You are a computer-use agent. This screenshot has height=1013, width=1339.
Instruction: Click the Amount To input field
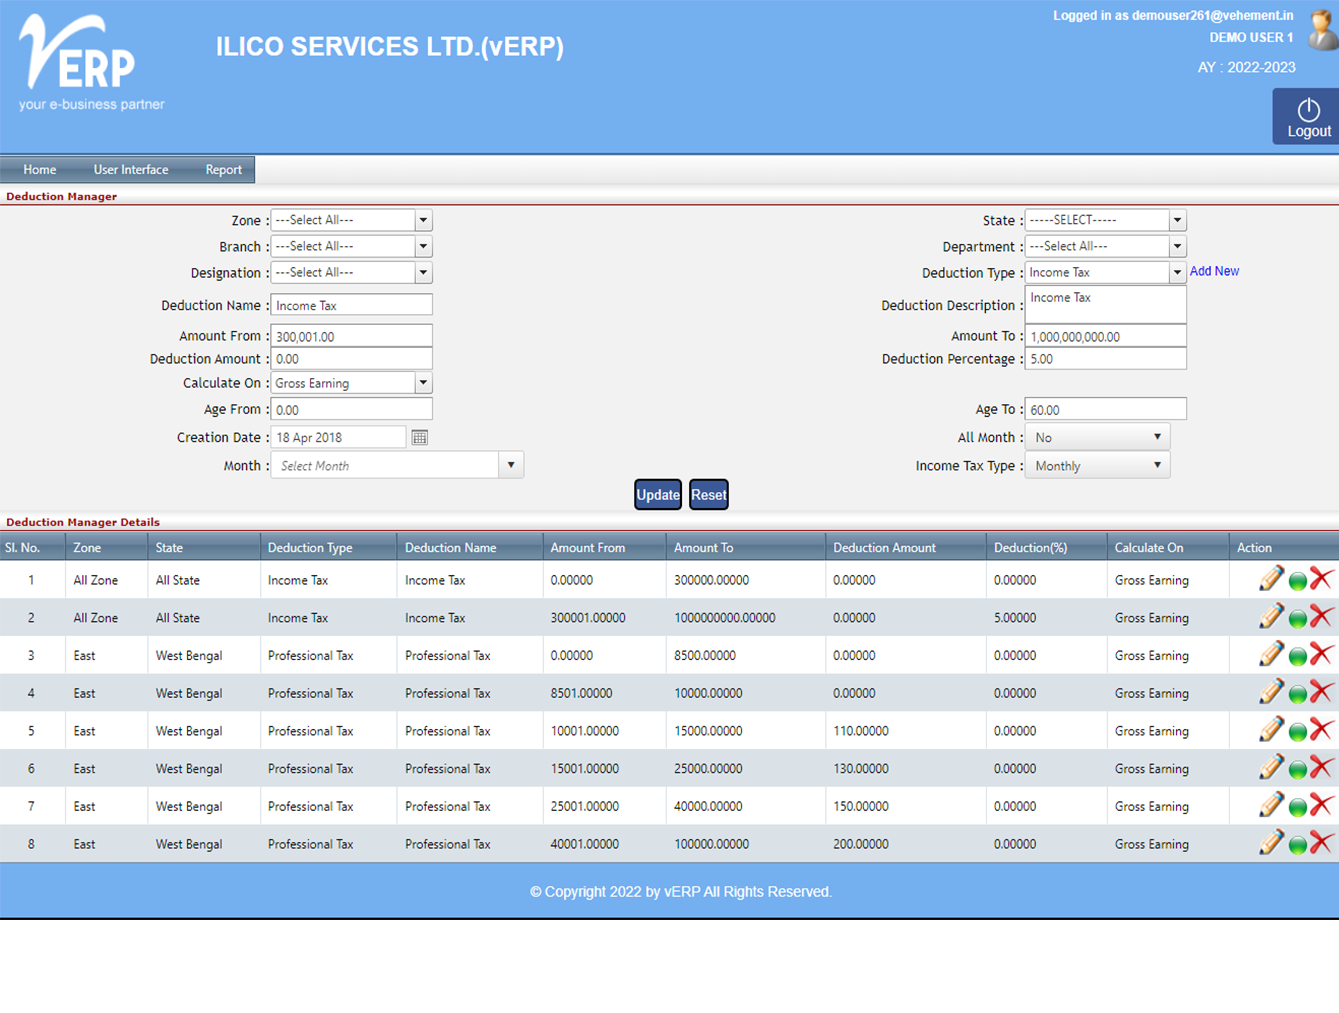1105,336
